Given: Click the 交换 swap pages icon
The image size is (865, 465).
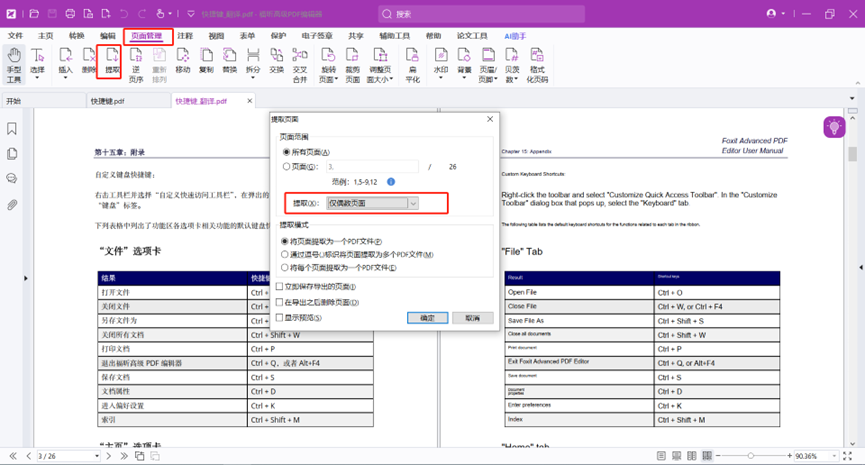Looking at the screenshot, I should [x=276, y=61].
